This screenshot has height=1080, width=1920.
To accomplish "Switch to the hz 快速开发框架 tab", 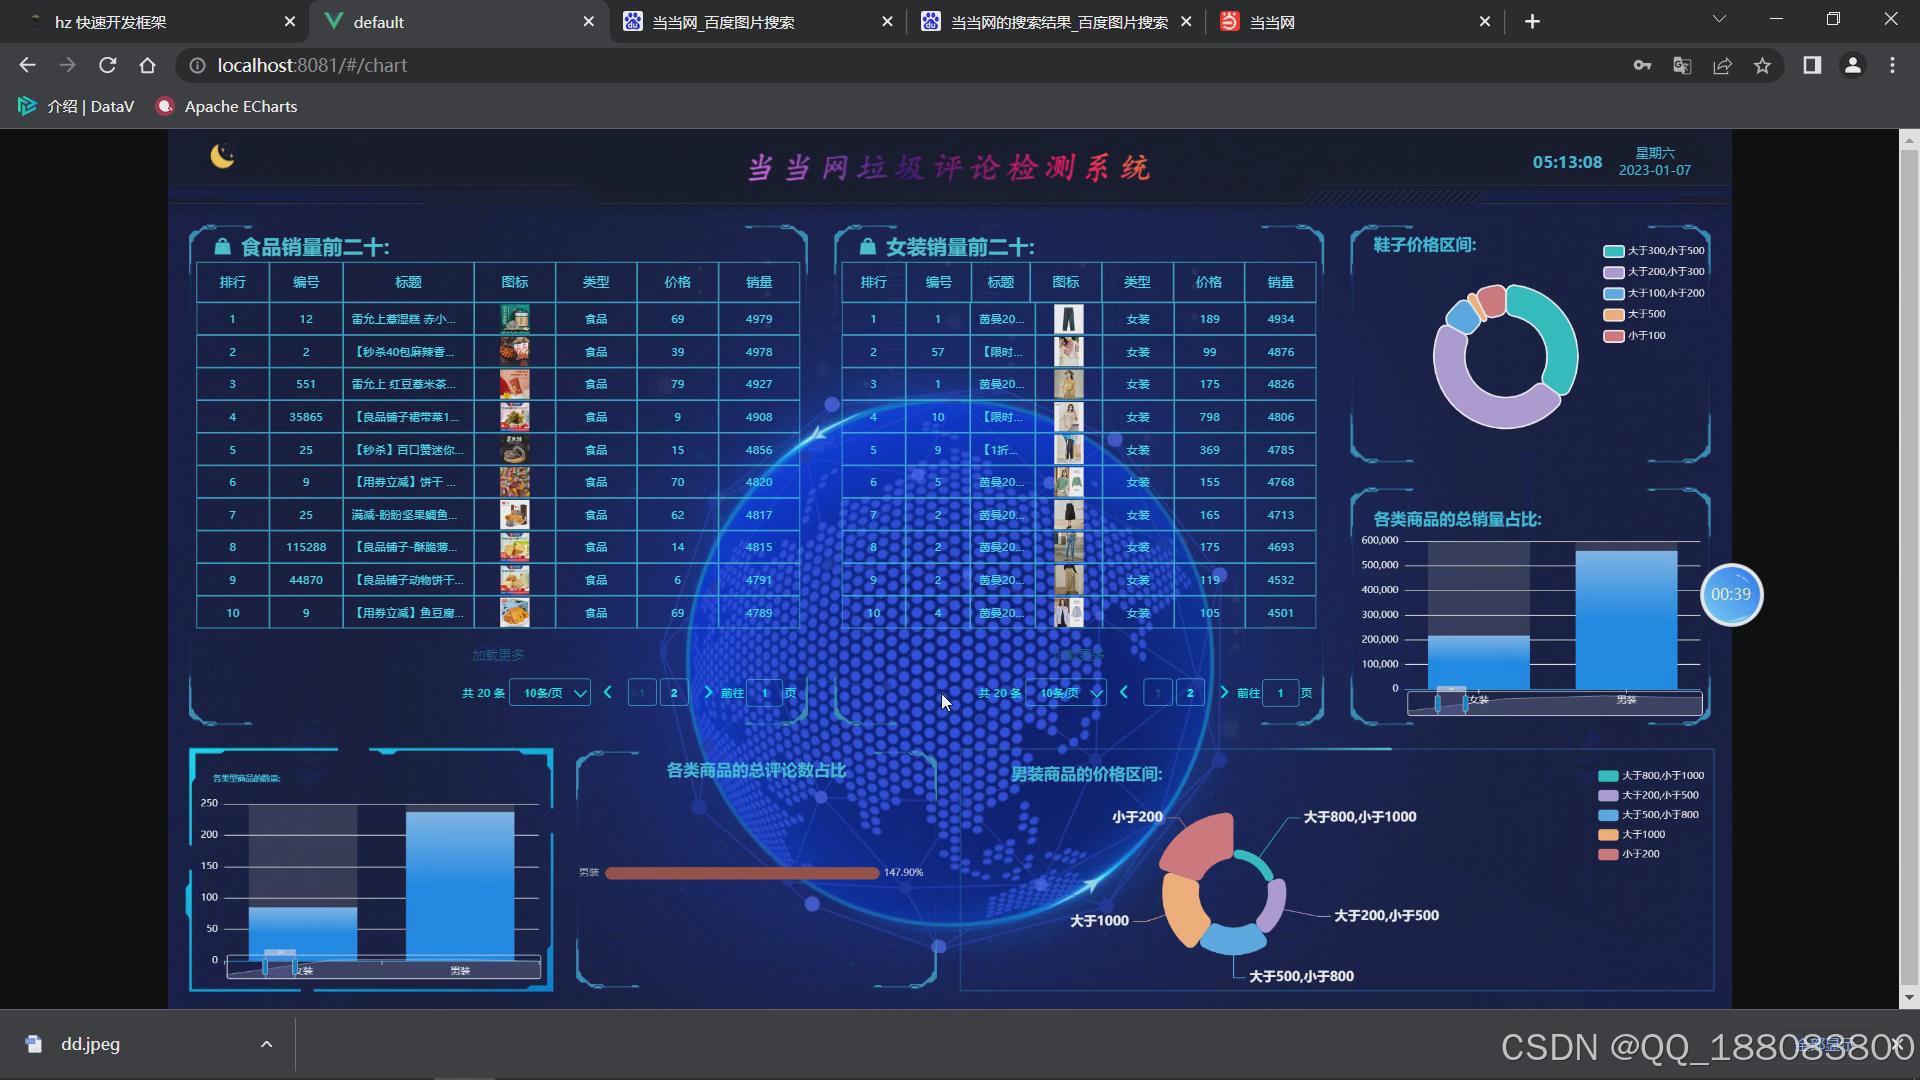I will 110,22.
